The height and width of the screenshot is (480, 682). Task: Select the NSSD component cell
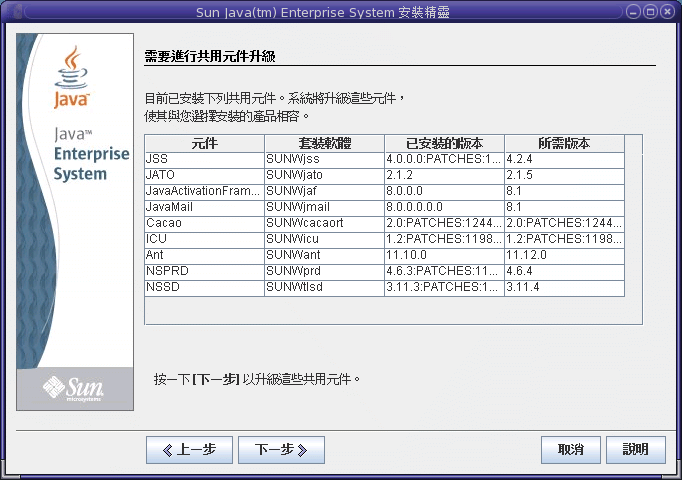pos(204,288)
